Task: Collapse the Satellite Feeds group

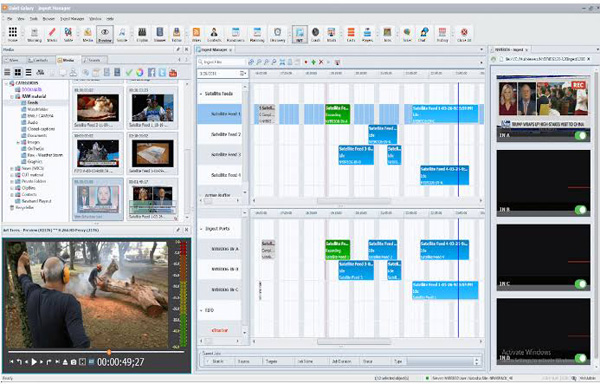Action: pos(201,94)
